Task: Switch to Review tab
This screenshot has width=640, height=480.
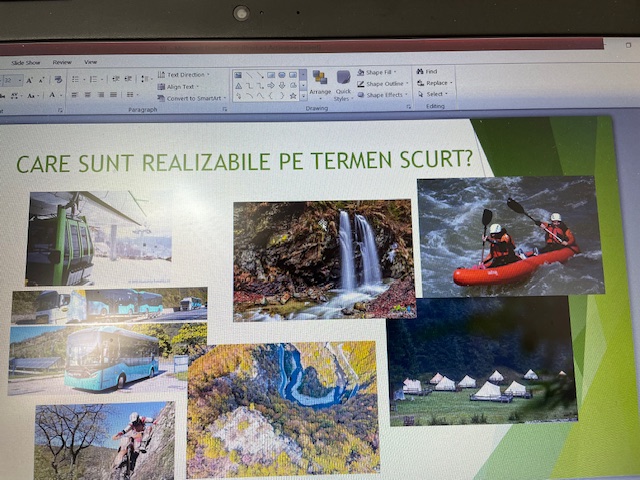Action: (62, 62)
